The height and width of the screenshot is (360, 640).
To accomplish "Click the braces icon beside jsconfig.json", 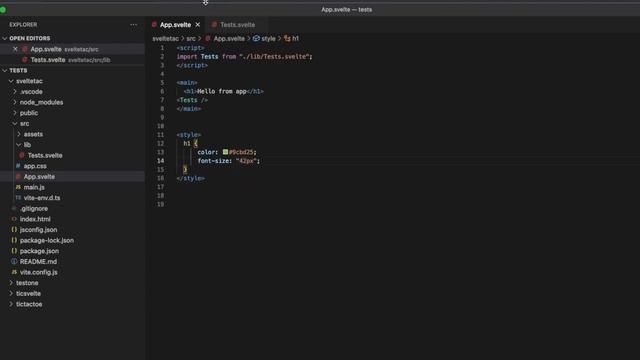I will pyautogui.click(x=14, y=229).
